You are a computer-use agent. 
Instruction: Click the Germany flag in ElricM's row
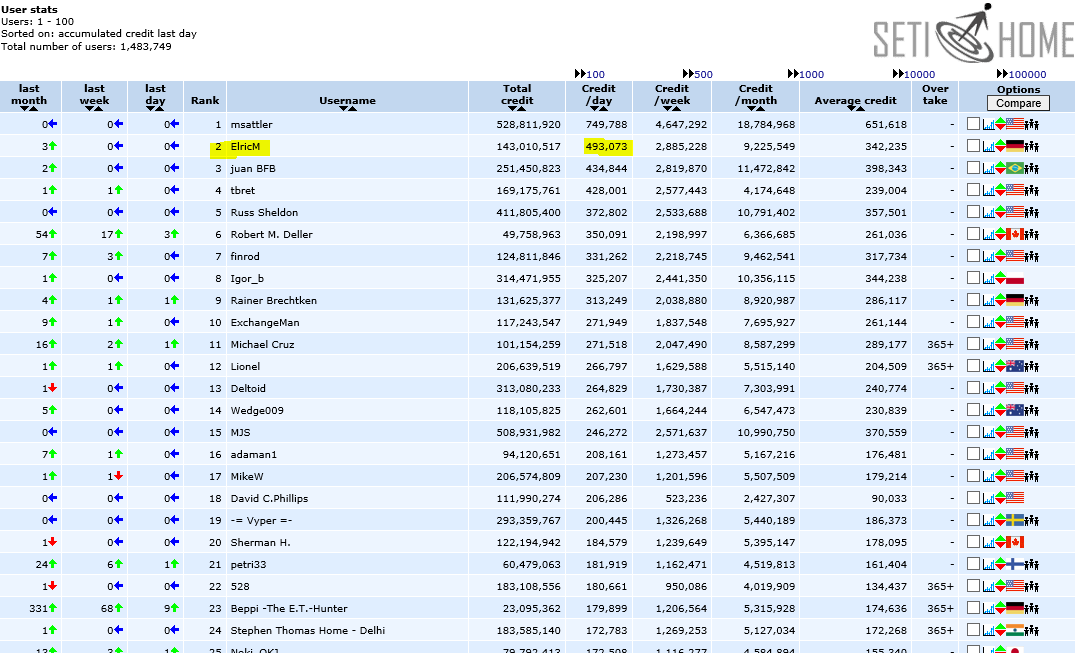click(x=1015, y=147)
